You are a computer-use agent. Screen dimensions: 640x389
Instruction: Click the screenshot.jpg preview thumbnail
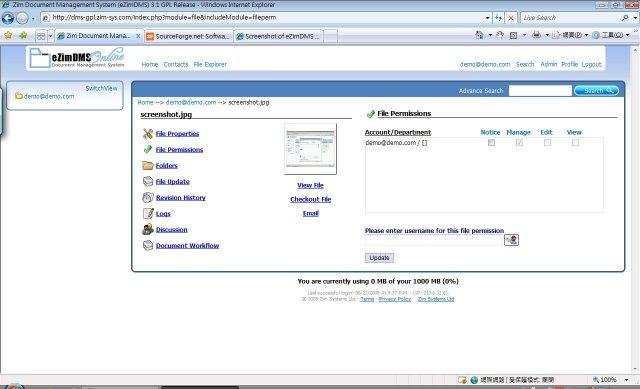[x=310, y=149]
